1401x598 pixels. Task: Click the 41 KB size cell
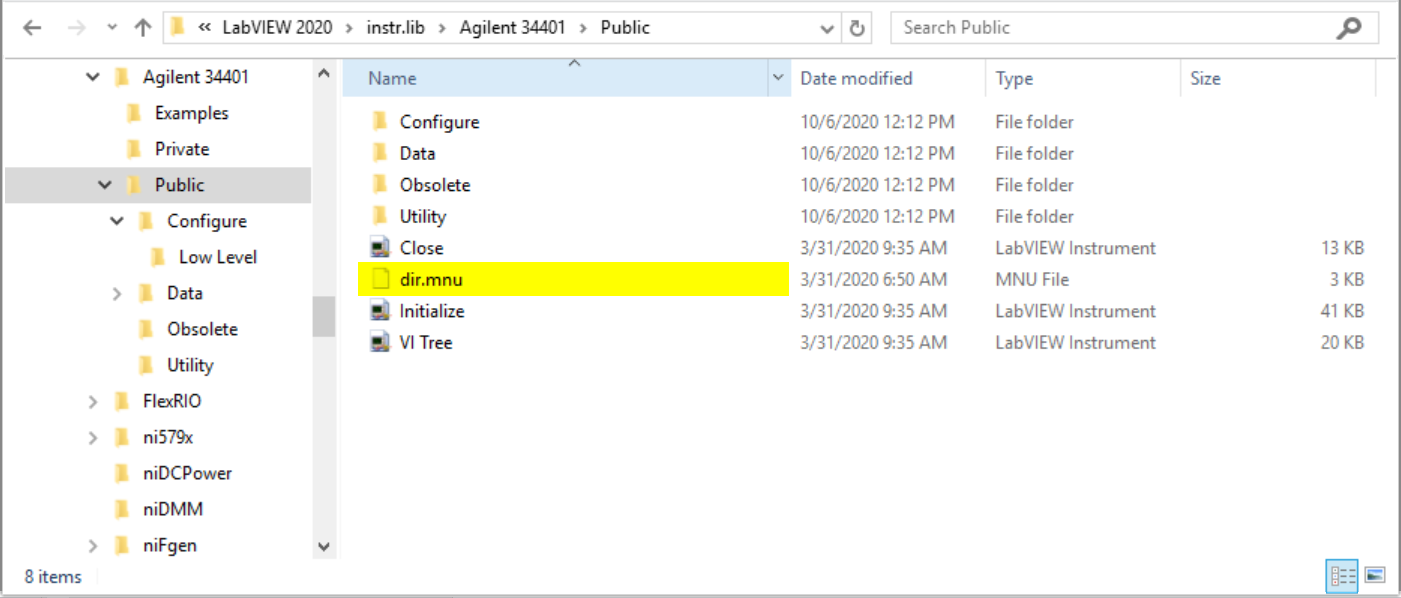(1342, 311)
